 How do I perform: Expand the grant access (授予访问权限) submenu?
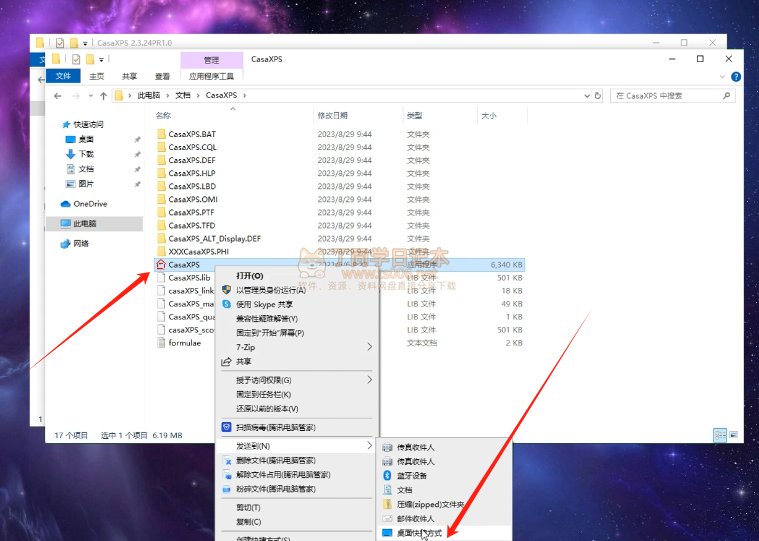370,380
